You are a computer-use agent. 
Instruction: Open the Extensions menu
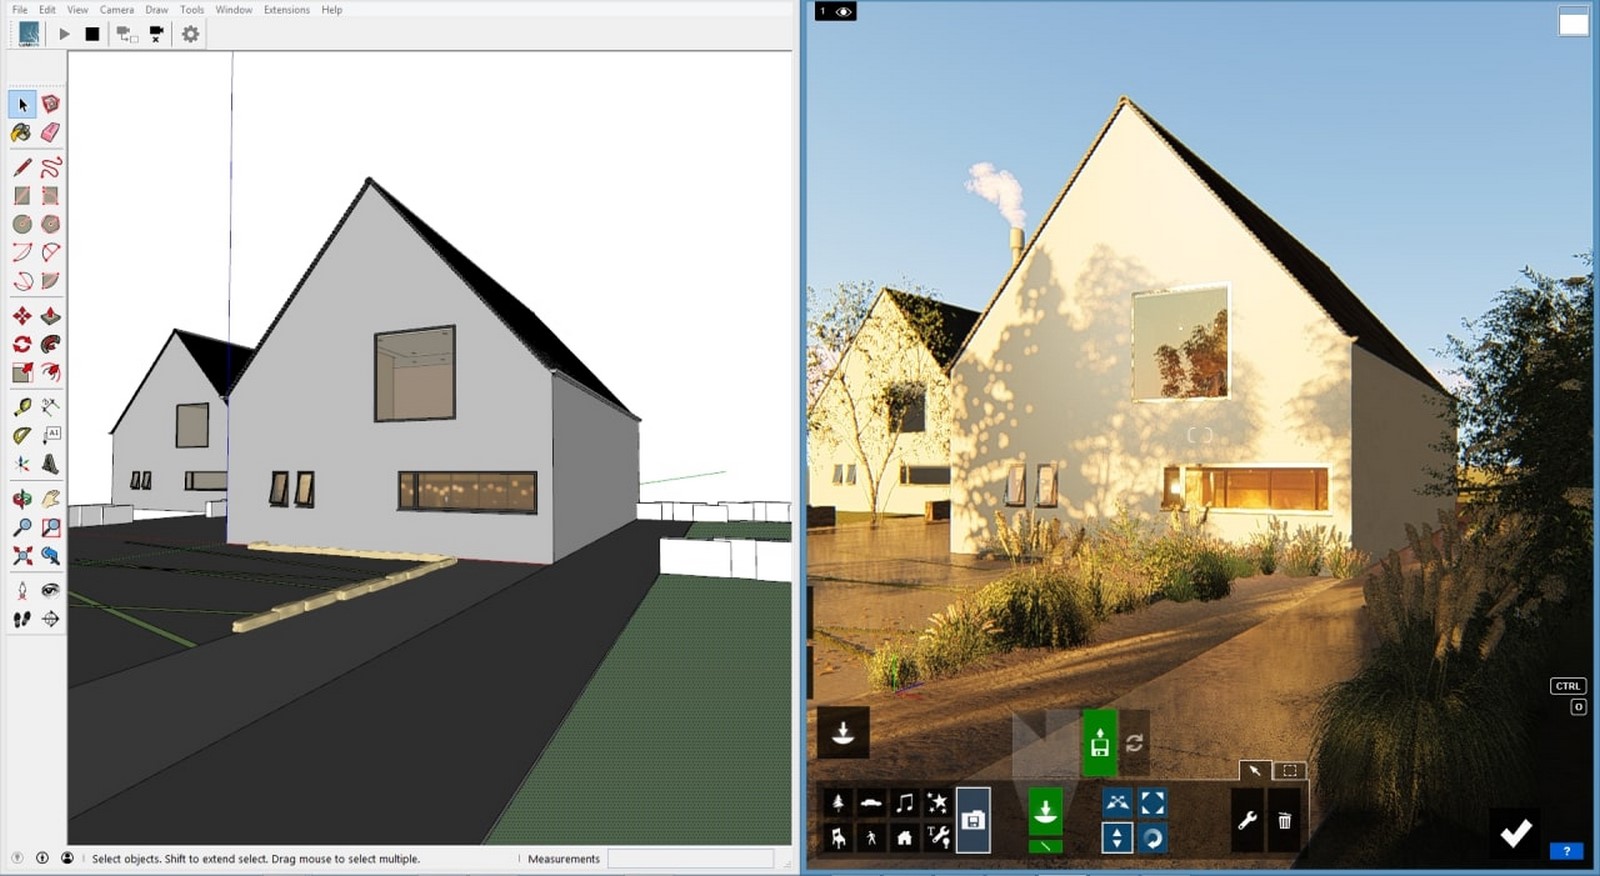tap(287, 10)
